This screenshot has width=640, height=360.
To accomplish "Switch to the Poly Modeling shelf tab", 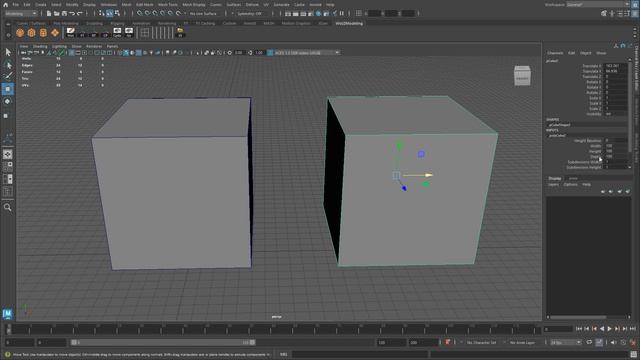I will click(x=66, y=23).
